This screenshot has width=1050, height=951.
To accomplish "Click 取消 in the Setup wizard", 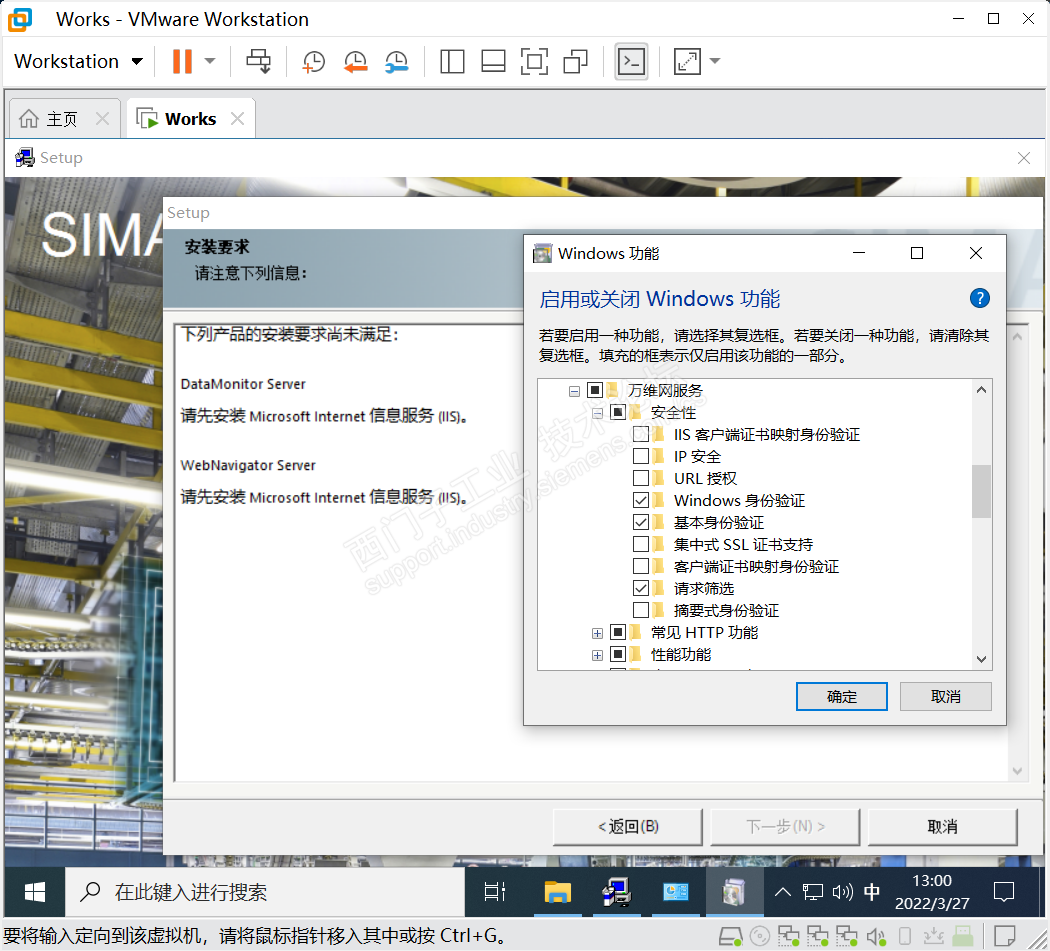I will 942,826.
